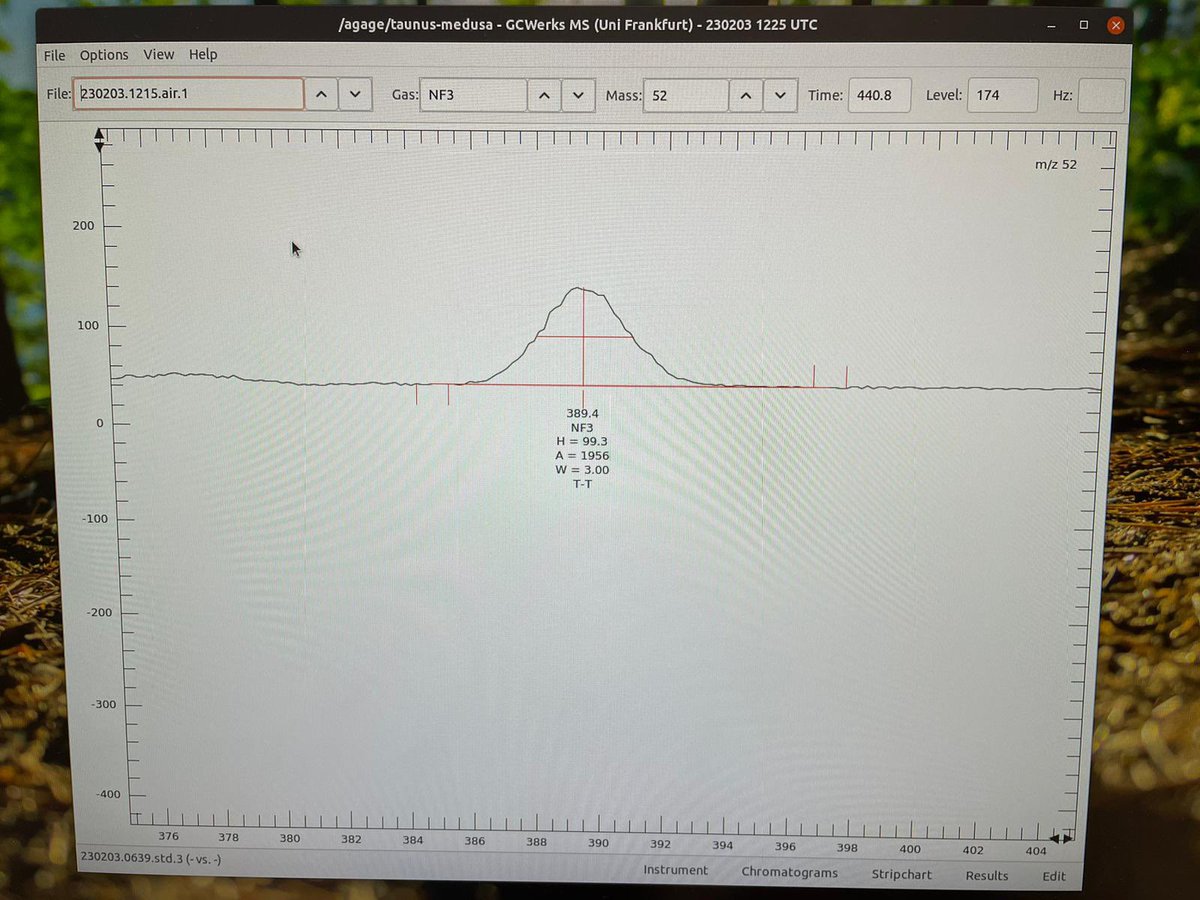Image resolution: width=1200 pixels, height=900 pixels.
Task: Click the horizontal axis scale arrows icon
Action: click(x=1060, y=837)
